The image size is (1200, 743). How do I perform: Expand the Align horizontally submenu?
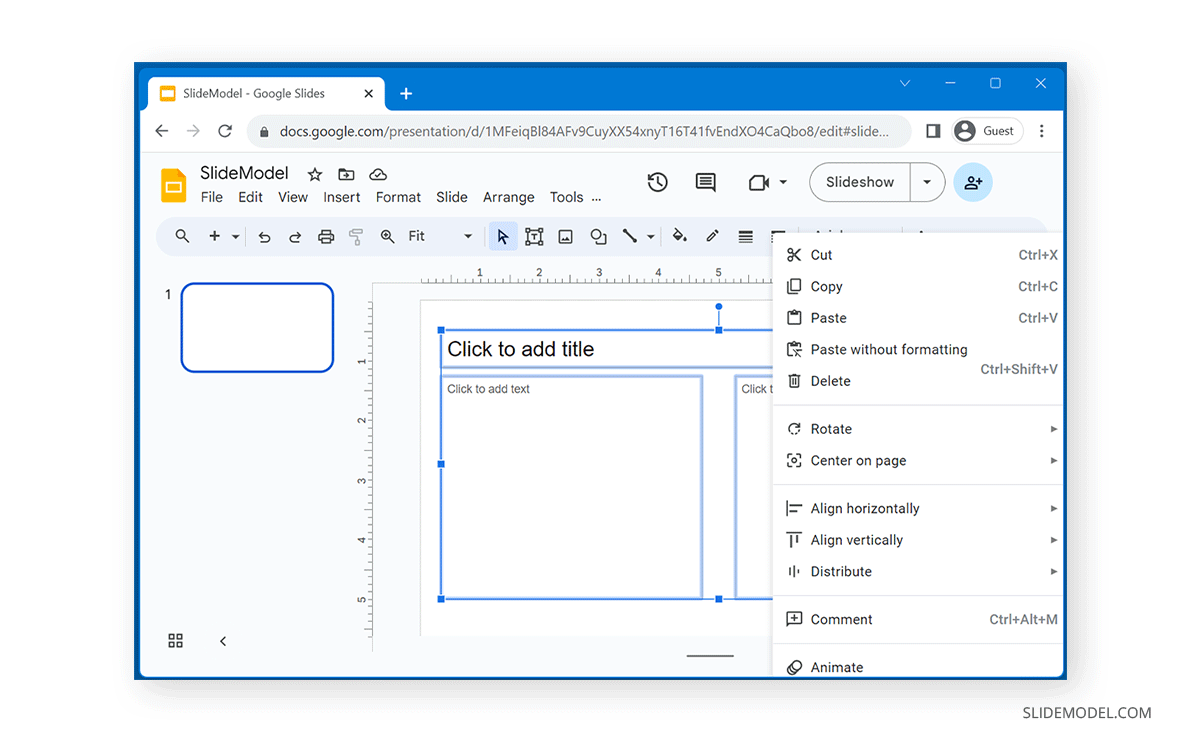(864, 508)
